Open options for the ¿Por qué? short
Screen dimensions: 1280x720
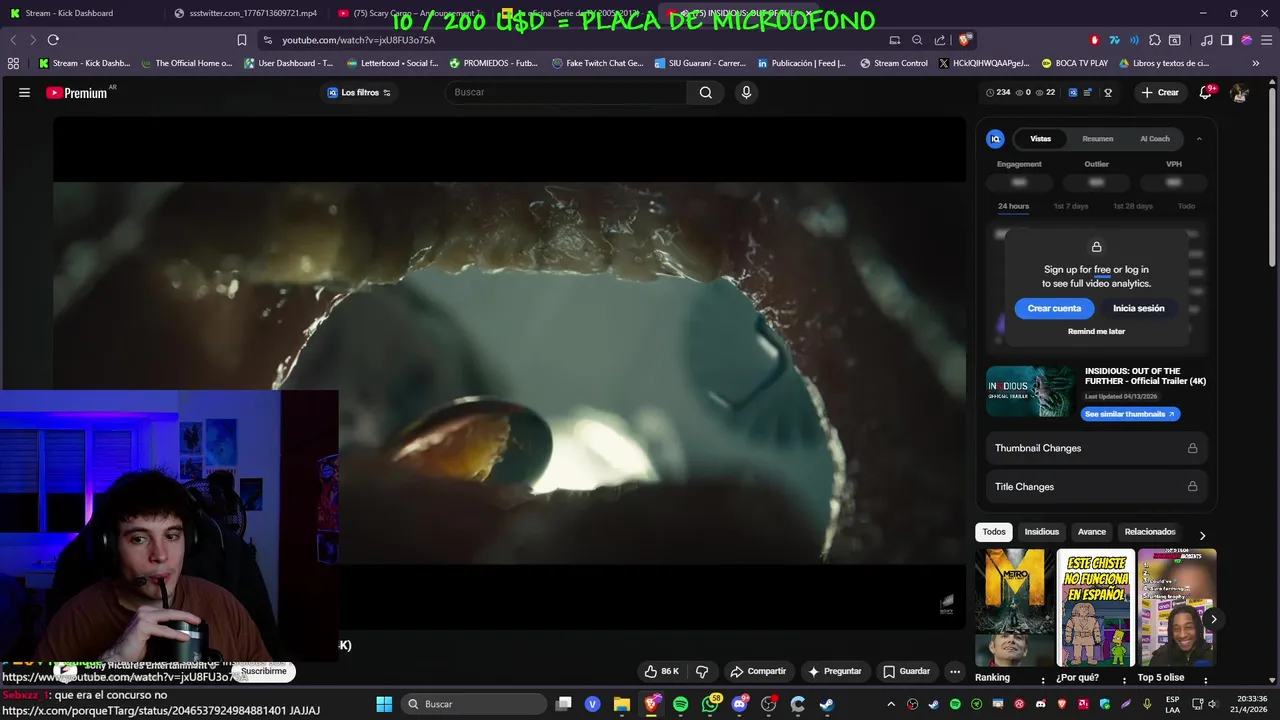coord(1124,680)
